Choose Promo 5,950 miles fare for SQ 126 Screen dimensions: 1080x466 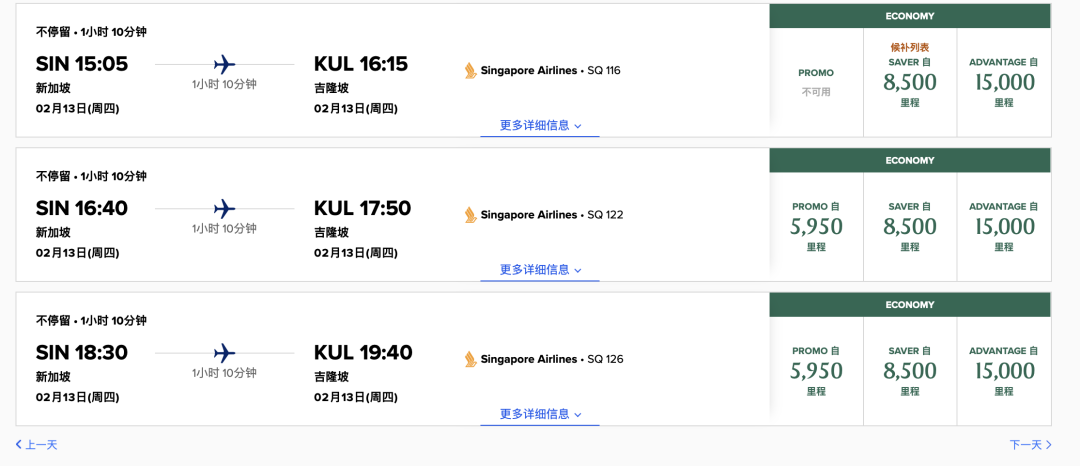click(x=816, y=371)
